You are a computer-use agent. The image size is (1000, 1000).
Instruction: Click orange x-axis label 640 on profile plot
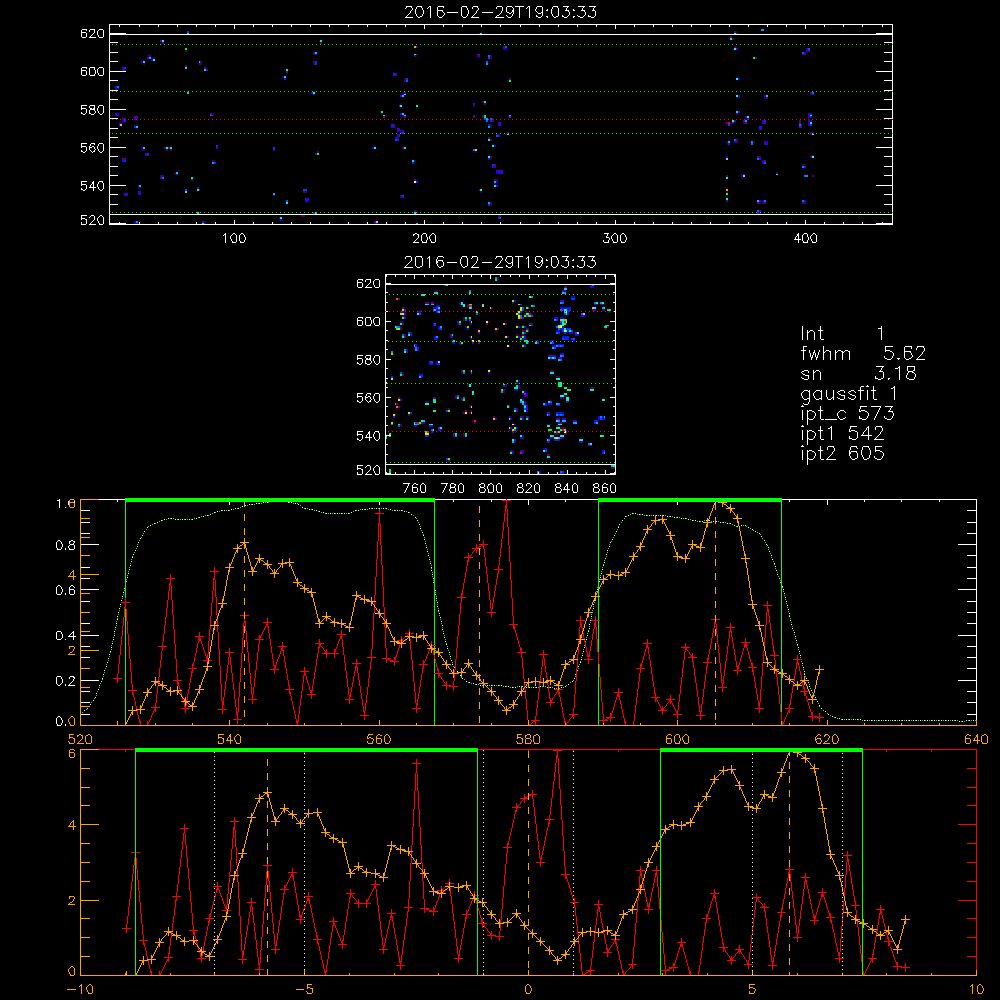coord(976,740)
